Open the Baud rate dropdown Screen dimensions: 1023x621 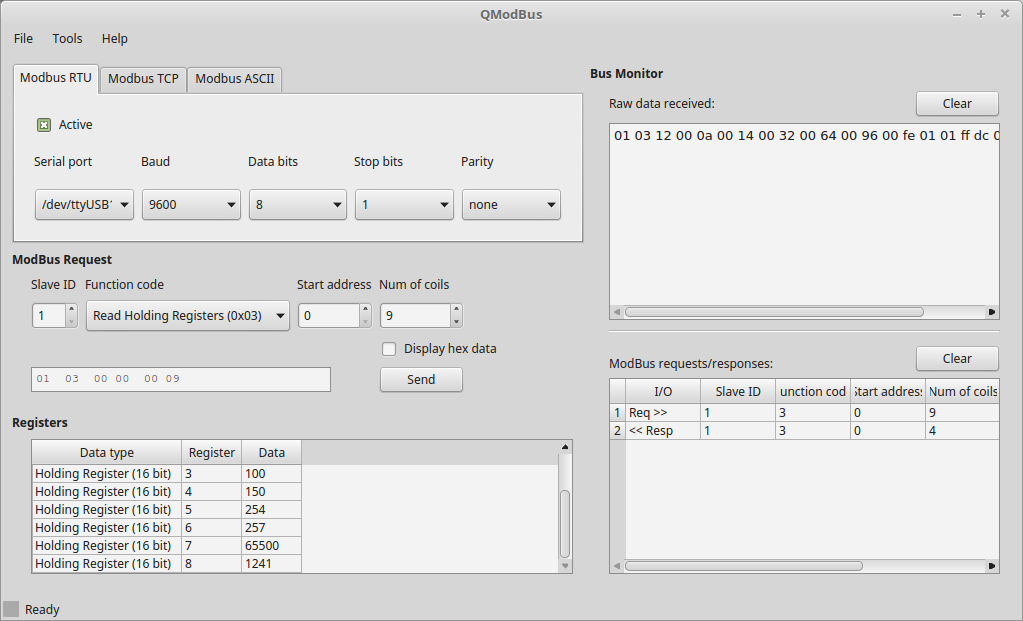coord(191,204)
